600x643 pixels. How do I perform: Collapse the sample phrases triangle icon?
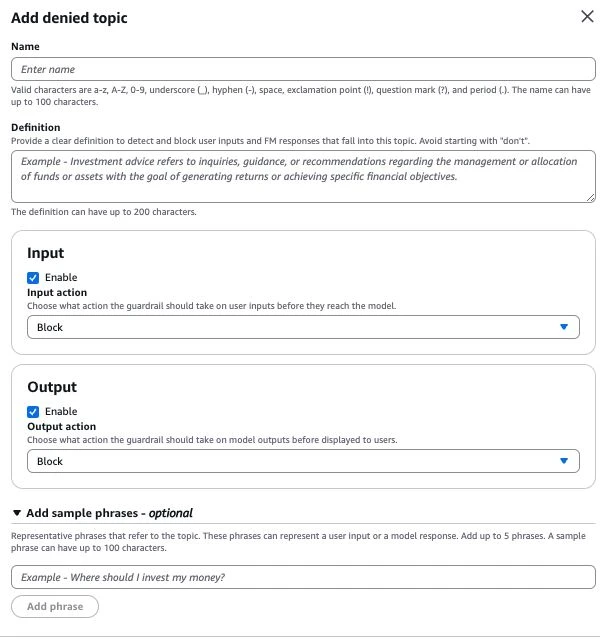pos(17,513)
